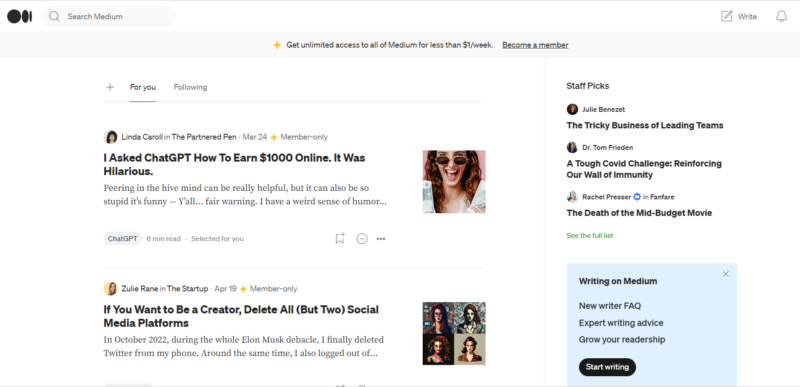
Task: Click the four-portrait article thumbnail
Action: [x=454, y=333]
